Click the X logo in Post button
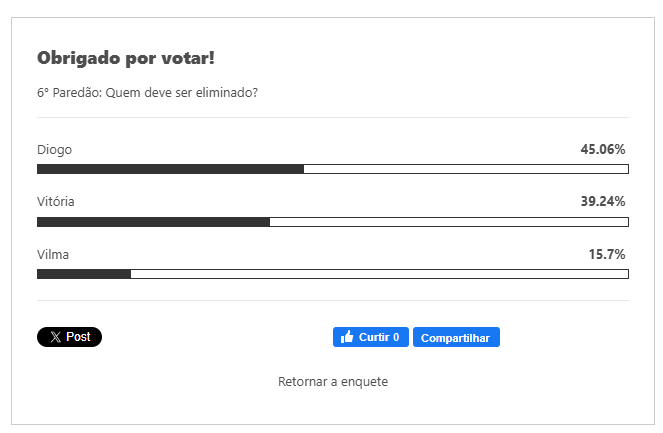The width and height of the screenshot is (663, 433). click(x=56, y=338)
